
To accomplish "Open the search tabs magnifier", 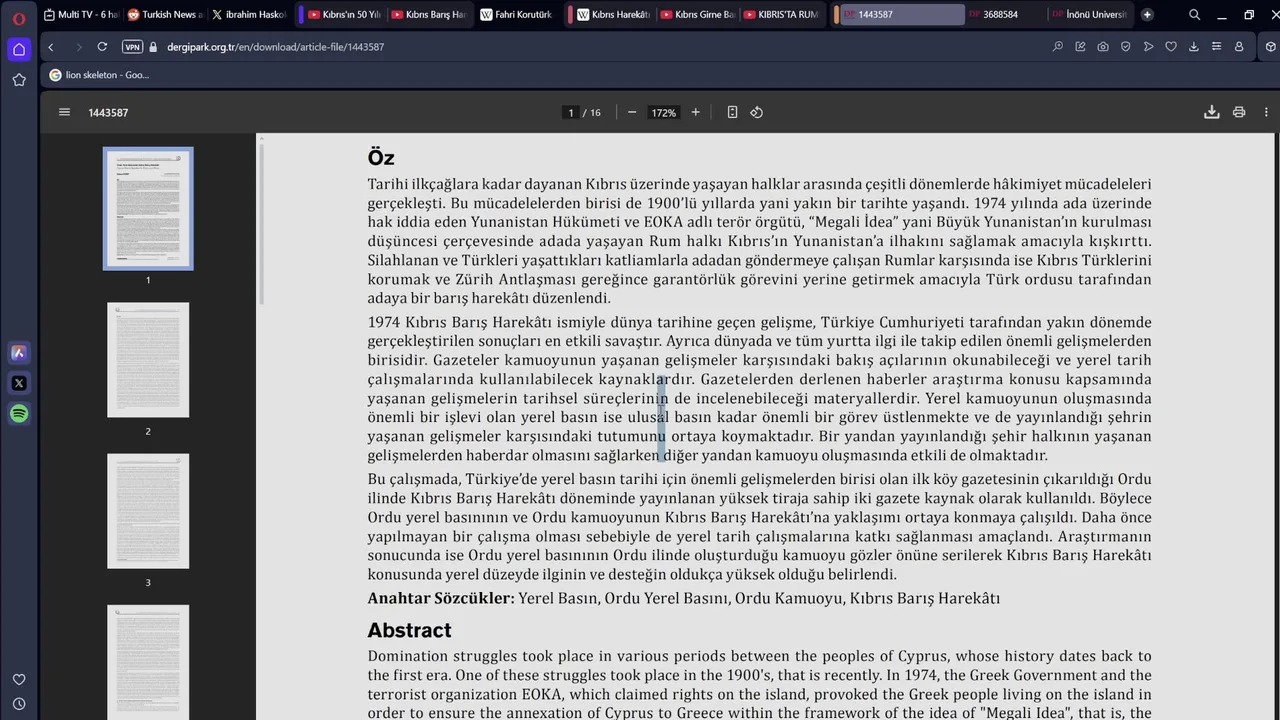I will coord(1194,15).
